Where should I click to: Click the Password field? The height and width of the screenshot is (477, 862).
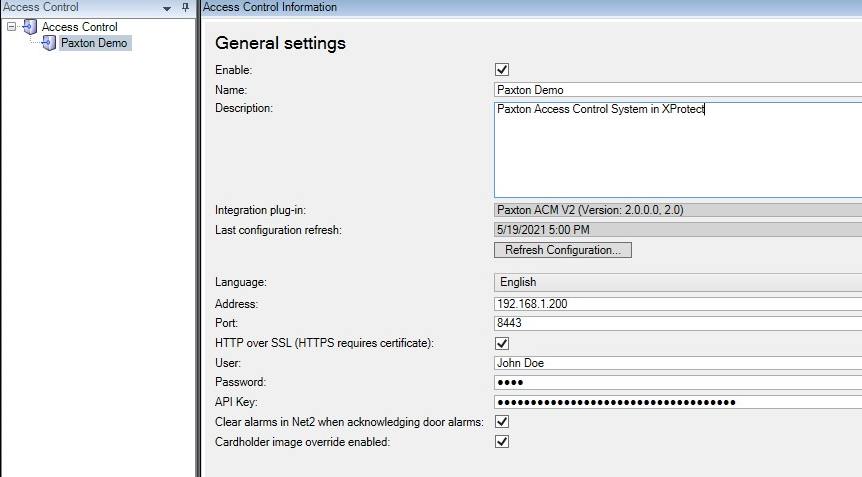tap(678, 382)
